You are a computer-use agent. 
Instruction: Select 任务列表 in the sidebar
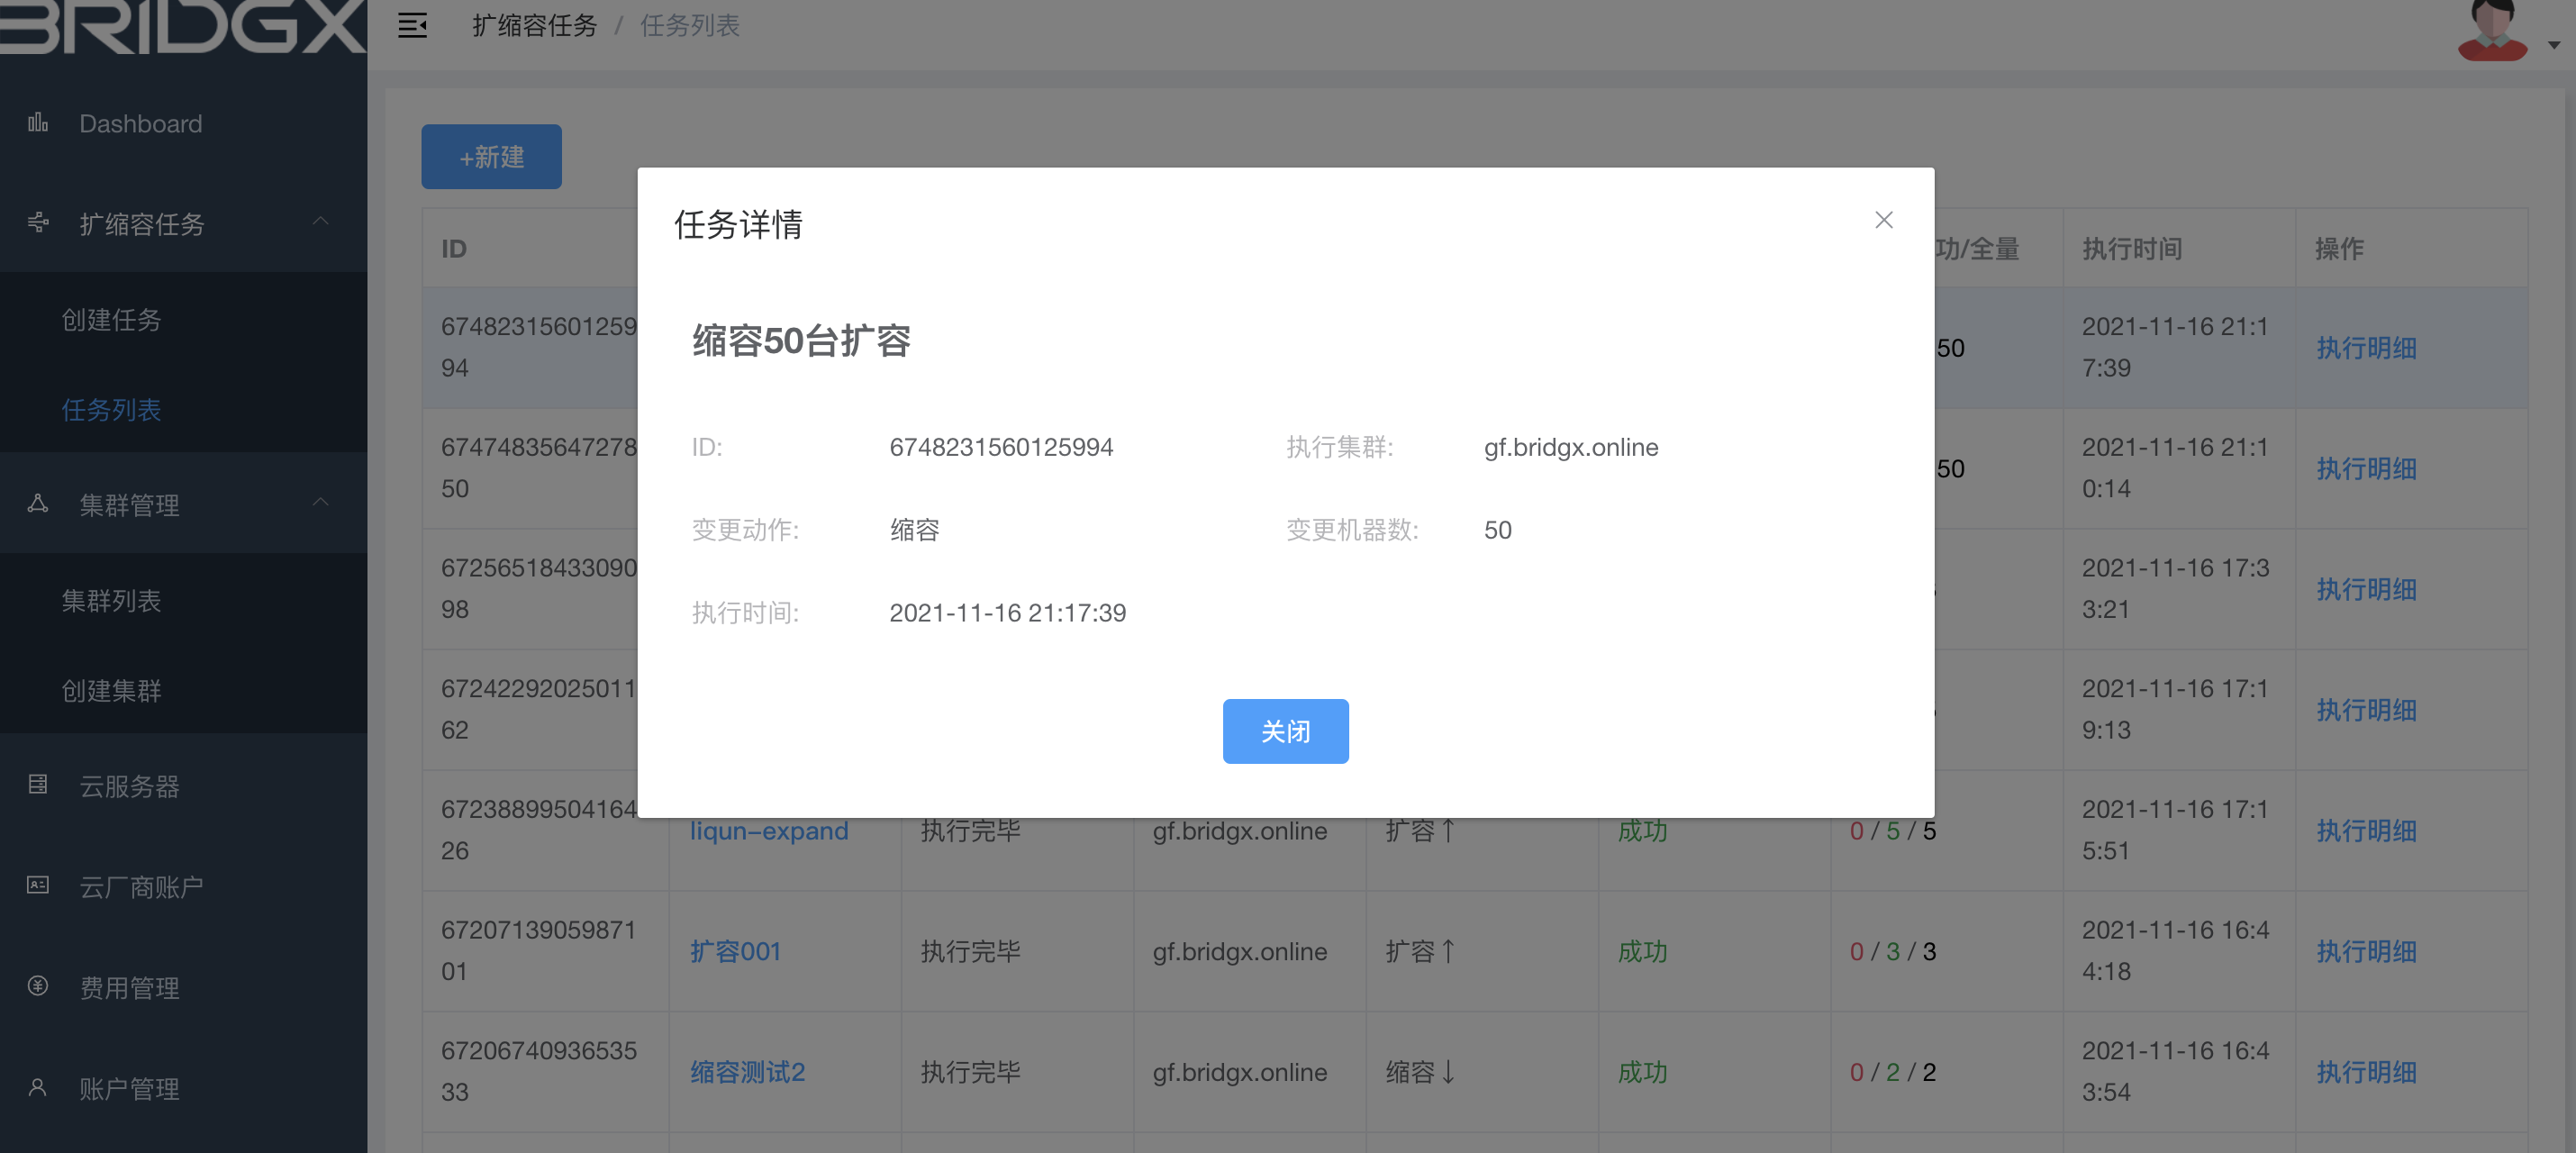tap(111, 410)
